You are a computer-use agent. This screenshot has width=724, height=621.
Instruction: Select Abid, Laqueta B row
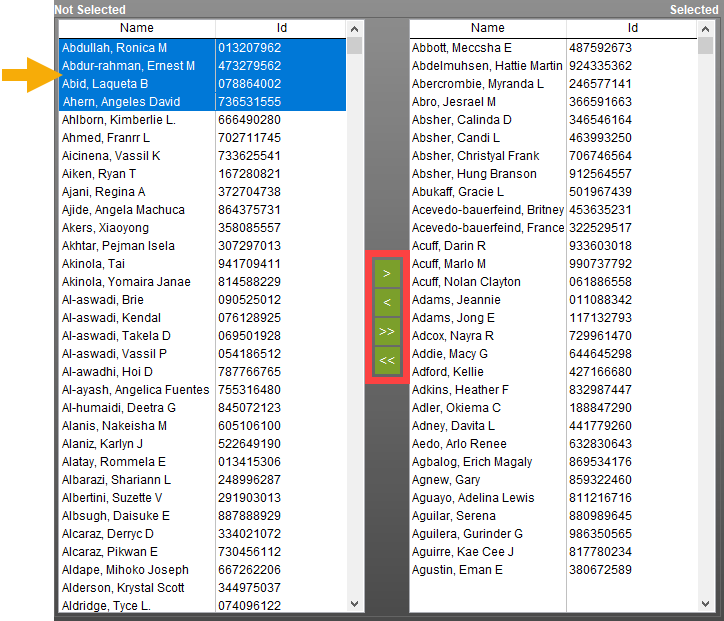tap(202, 84)
